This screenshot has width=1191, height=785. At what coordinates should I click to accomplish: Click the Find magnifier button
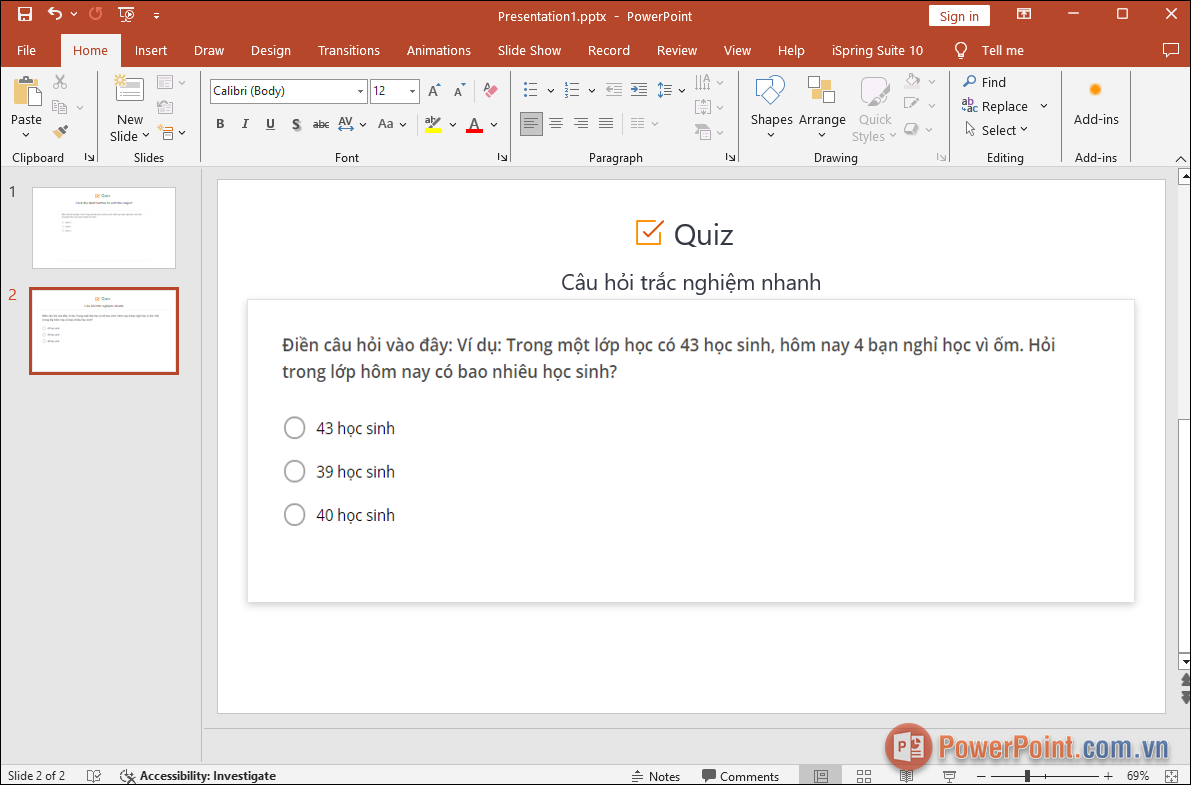984,82
